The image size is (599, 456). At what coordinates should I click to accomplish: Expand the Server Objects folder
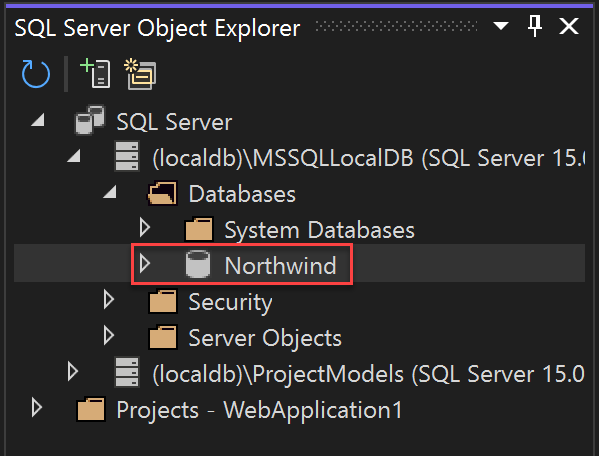coord(109,336)
